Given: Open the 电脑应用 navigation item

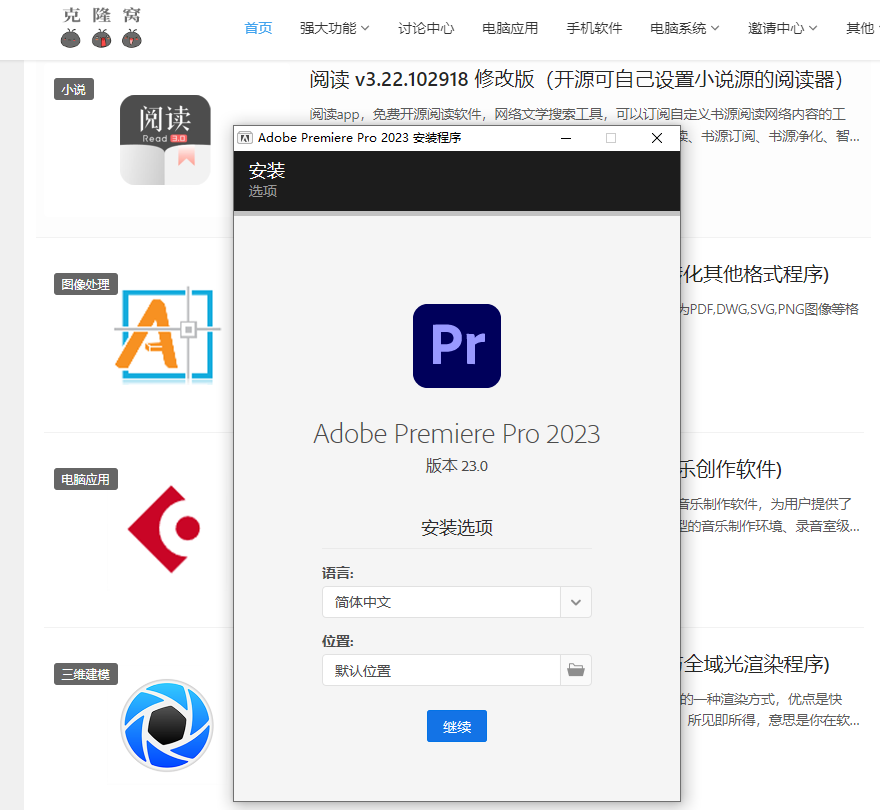Looking at the screenshot, I should 509,29.
